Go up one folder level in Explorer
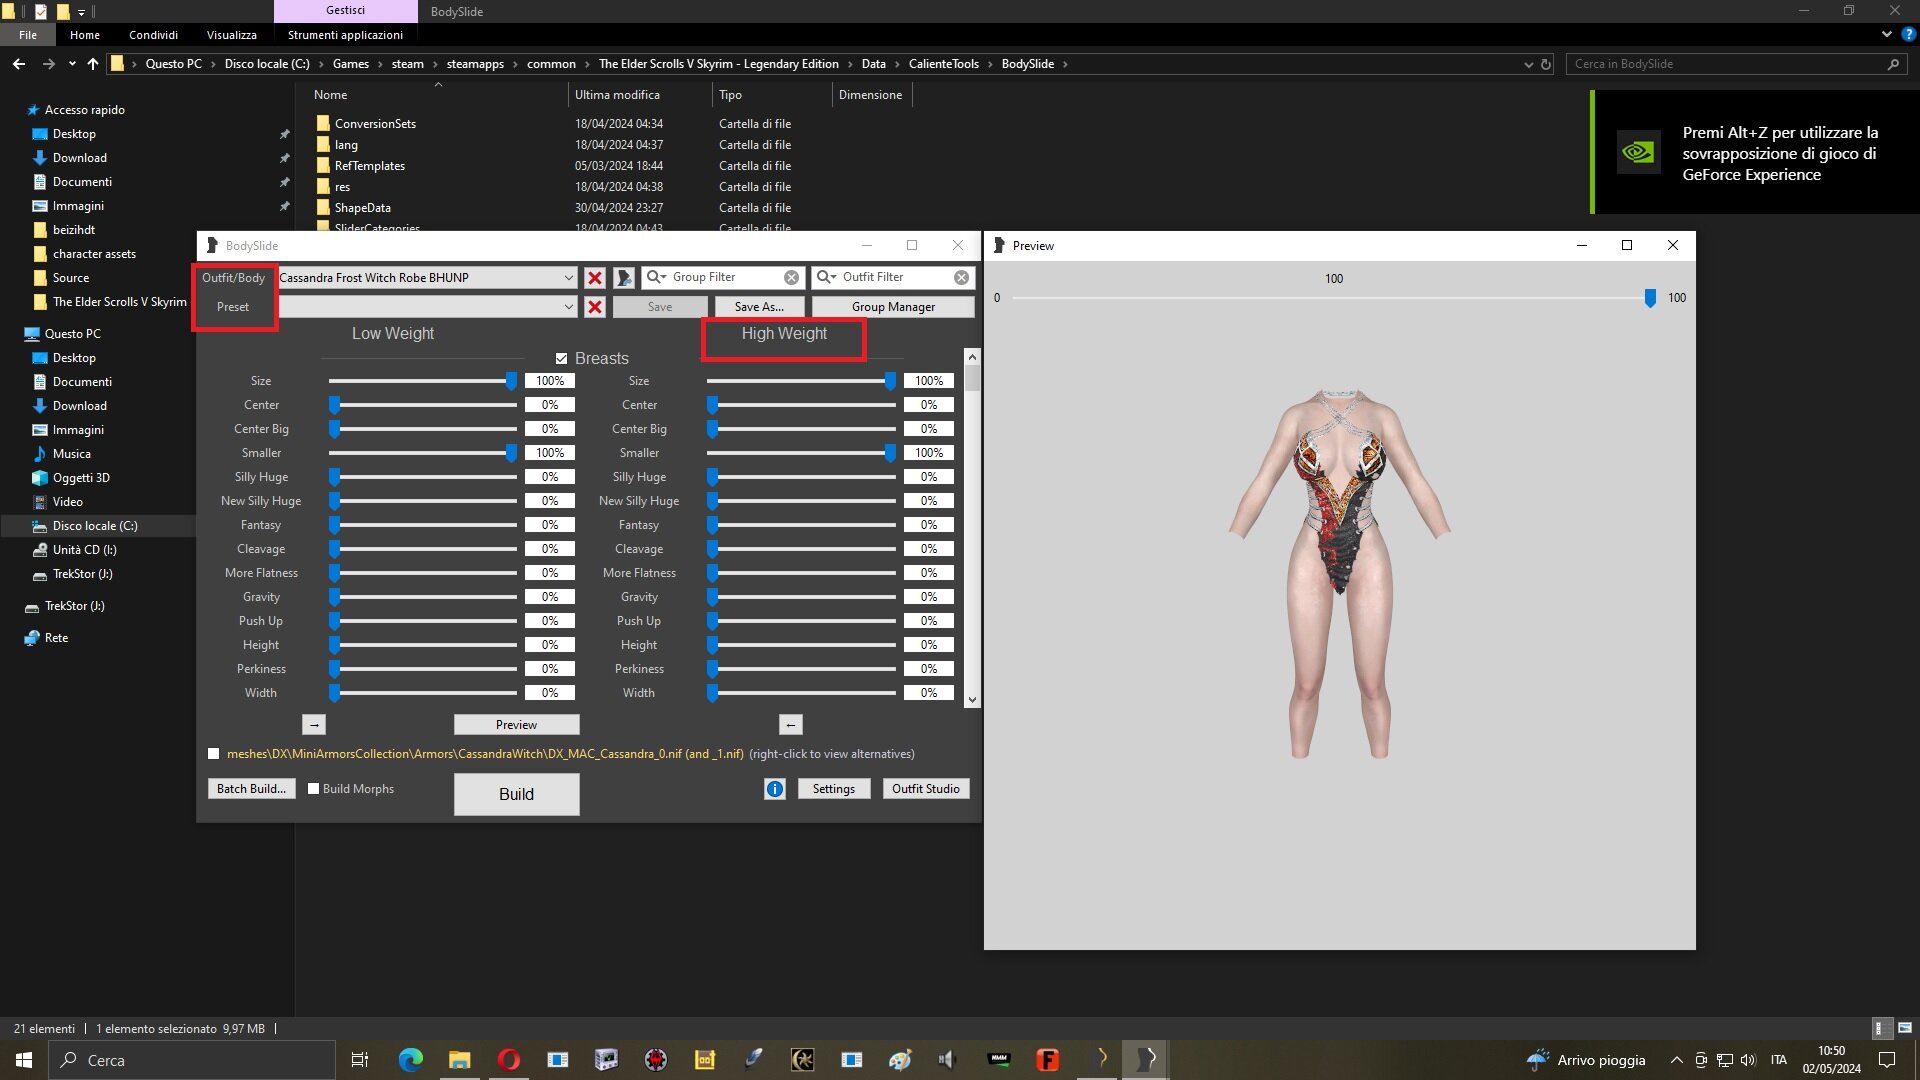 click(93, 64)
